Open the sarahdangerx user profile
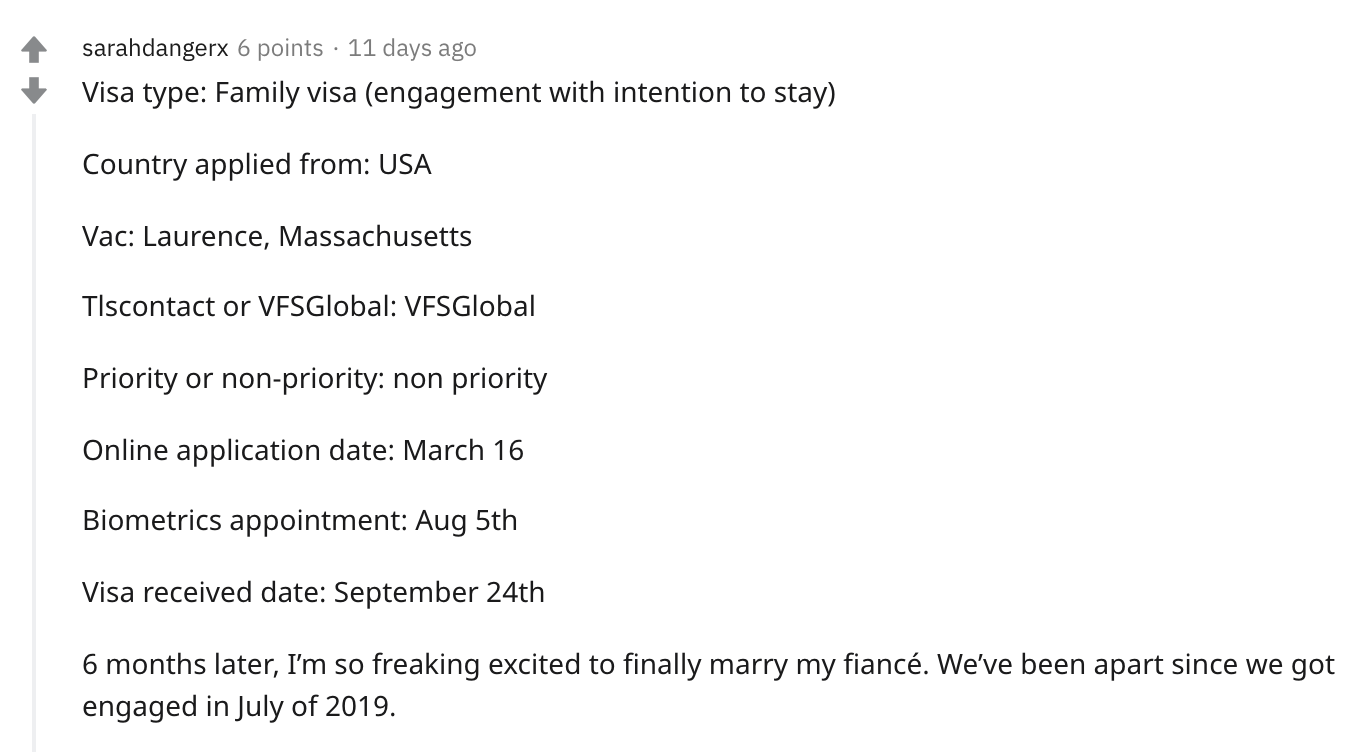Screen dimensions: 1372x752 pyautogui.click(x=155, y=48)
